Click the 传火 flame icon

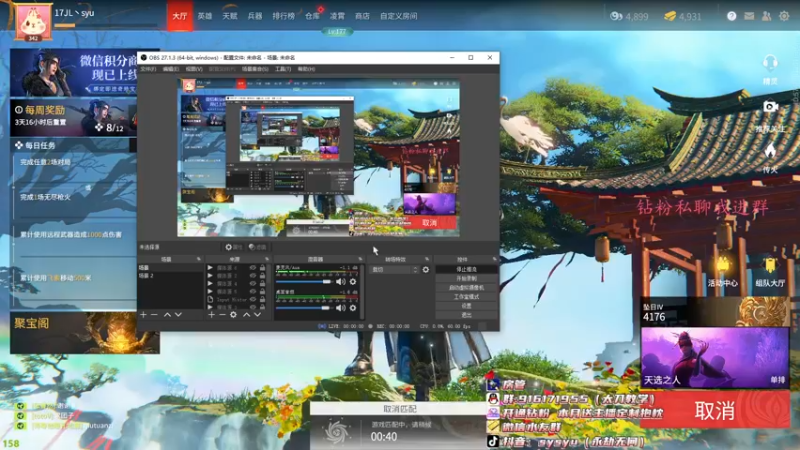coord(770,152)
